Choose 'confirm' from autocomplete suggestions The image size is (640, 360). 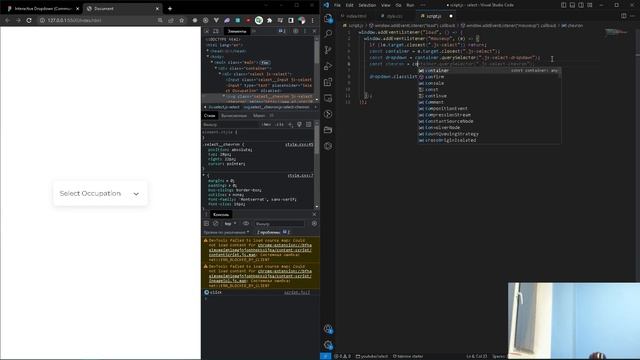point(488,77)
